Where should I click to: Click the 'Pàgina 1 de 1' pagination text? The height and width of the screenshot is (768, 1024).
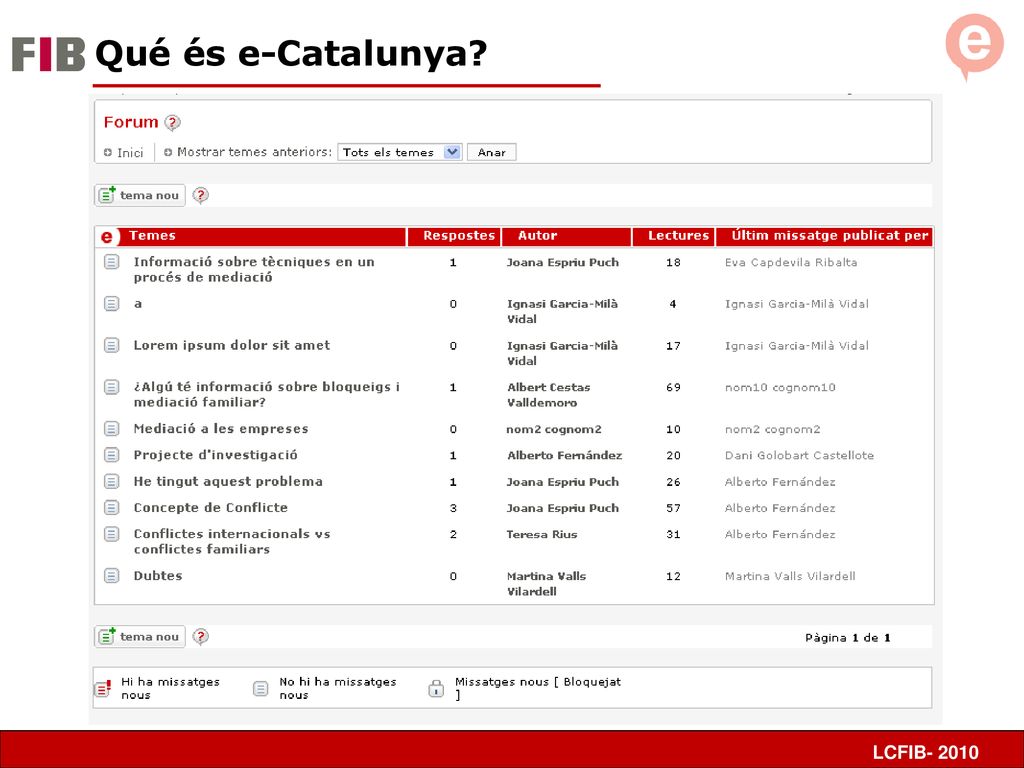coord(848,638)
